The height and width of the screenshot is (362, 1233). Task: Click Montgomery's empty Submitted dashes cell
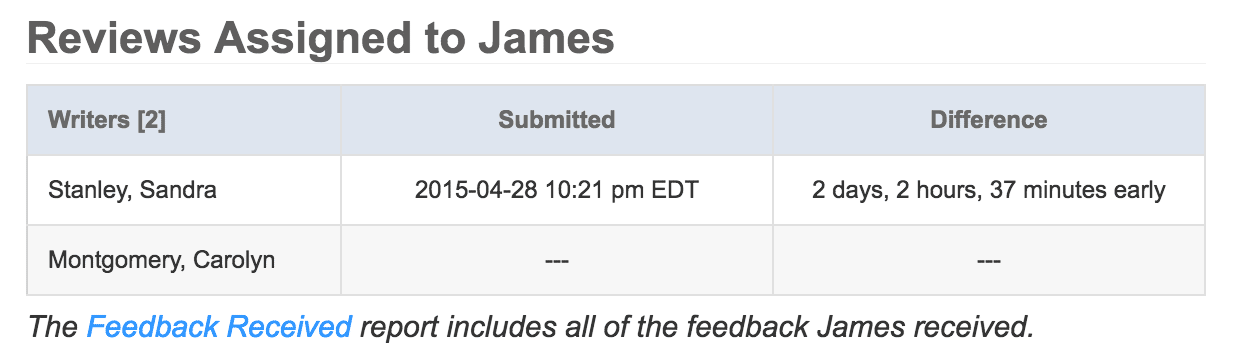point(557,260)
